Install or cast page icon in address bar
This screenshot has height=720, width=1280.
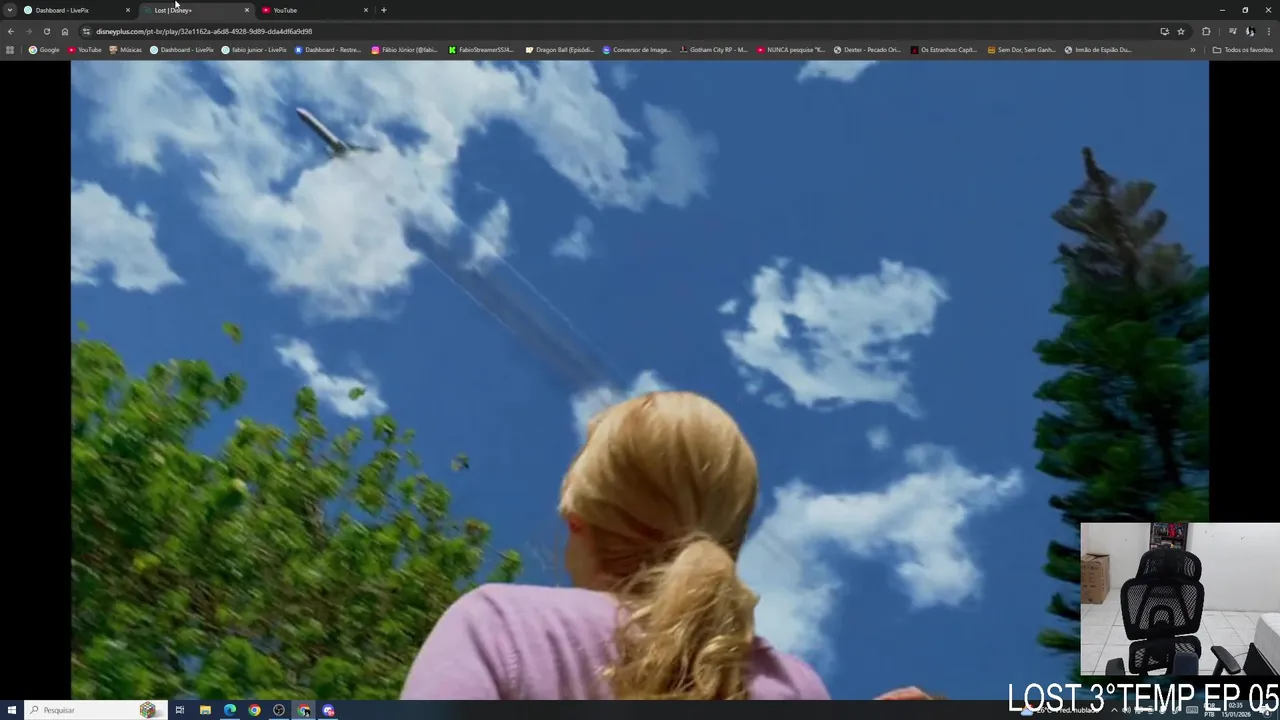tap(1164, 31)
